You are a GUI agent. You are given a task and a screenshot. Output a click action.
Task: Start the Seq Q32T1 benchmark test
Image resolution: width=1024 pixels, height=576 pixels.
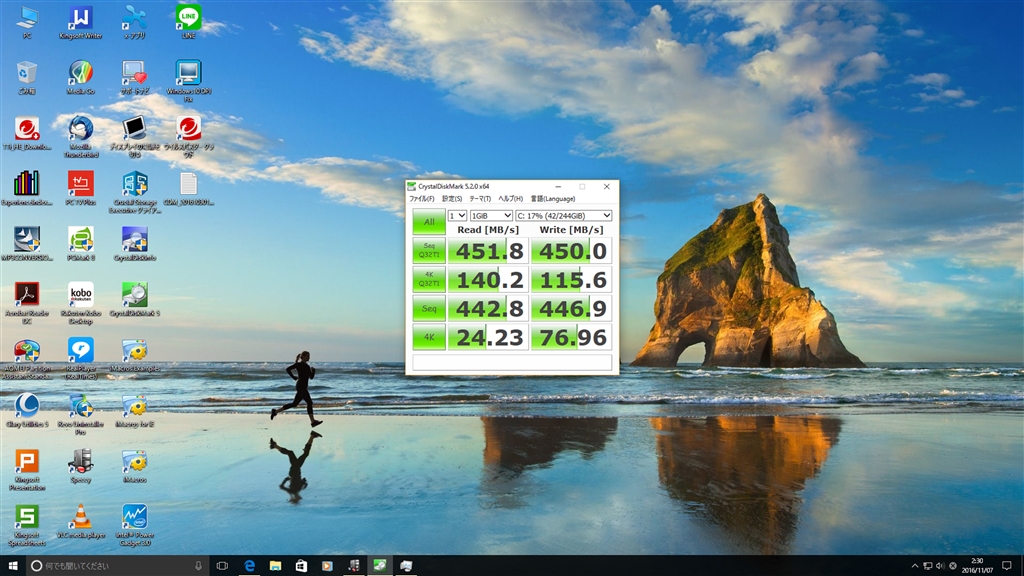tap(429, 251)
